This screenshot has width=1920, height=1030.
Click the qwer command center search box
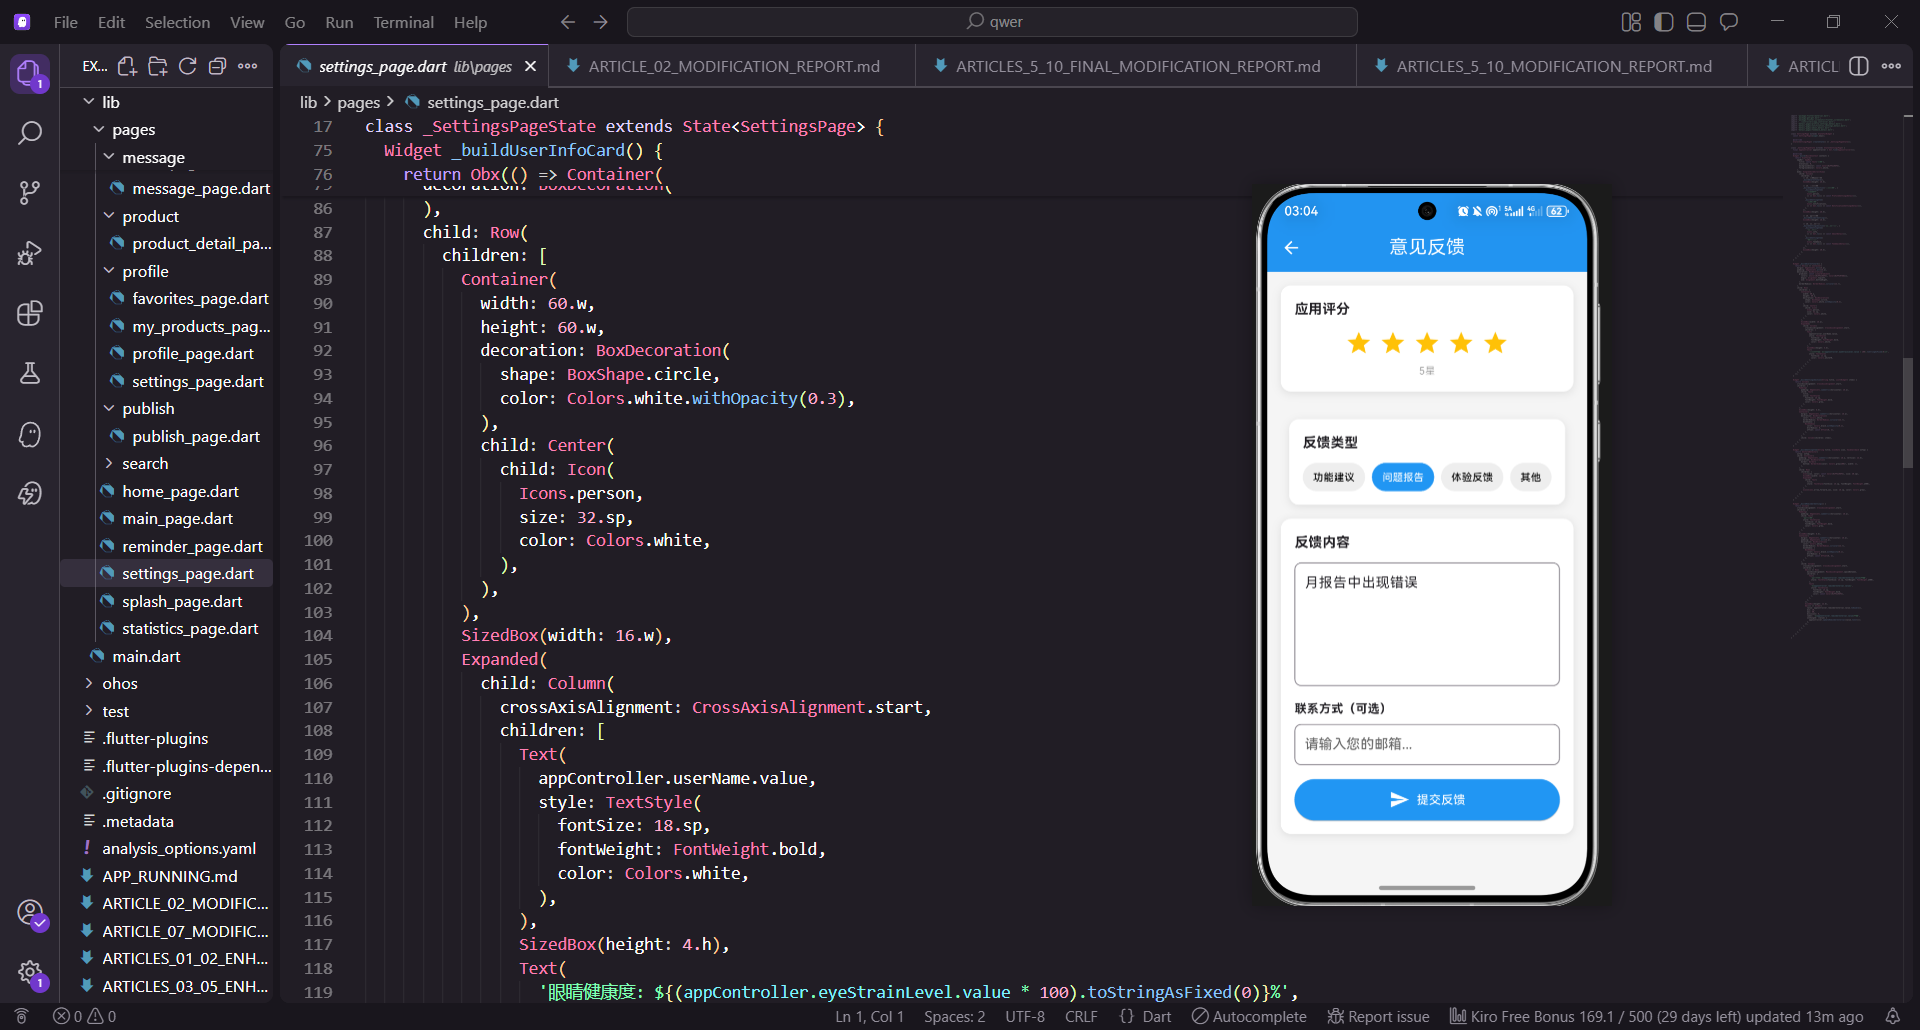pos(992,22)
